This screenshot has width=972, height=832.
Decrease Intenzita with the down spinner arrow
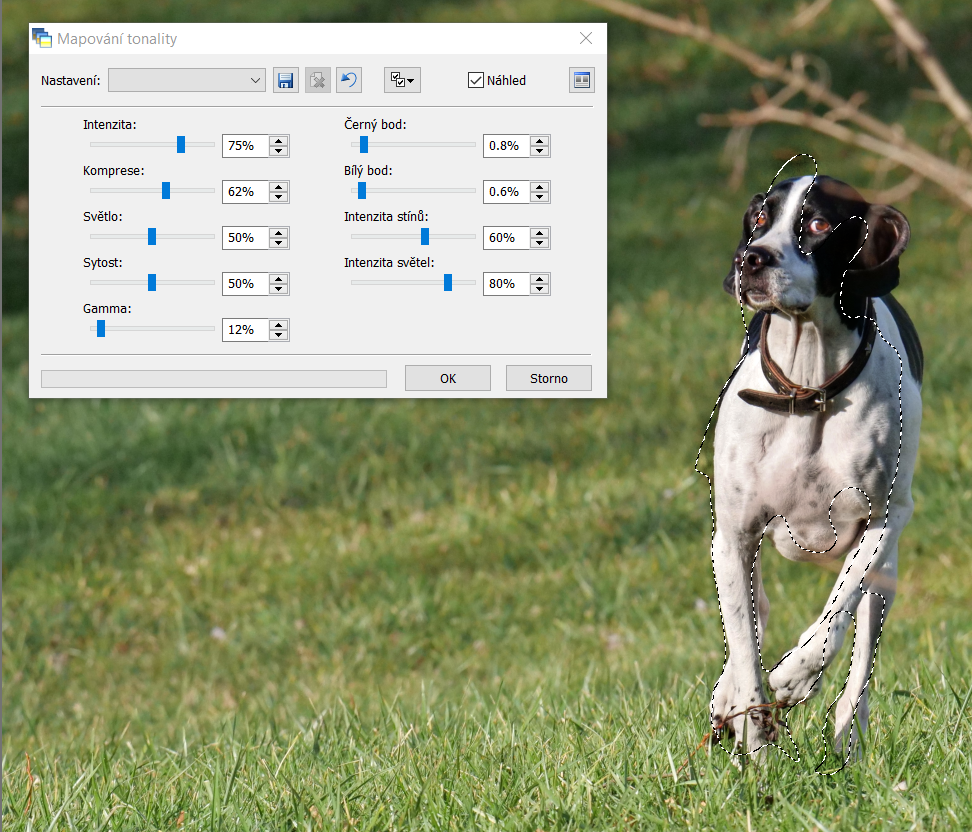pyautogui.click(x=279, y=151)
